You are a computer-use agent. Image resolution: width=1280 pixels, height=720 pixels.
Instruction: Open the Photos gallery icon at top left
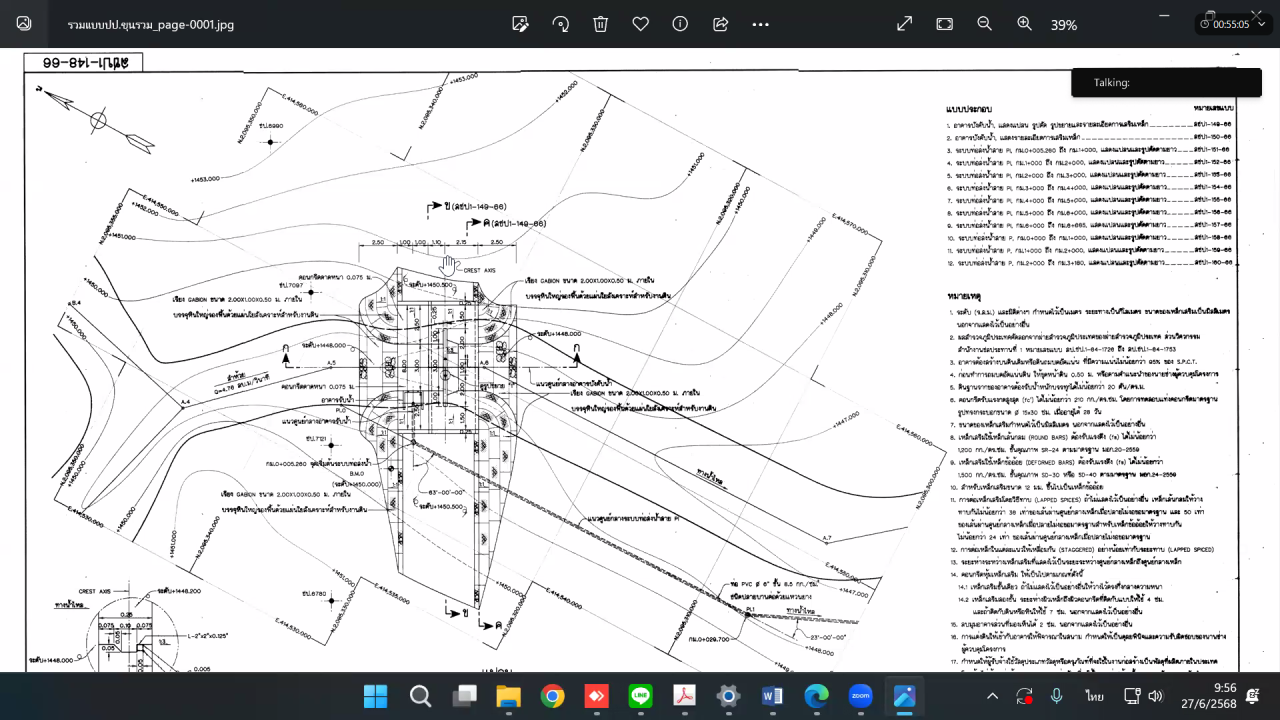tap(24, 24)
